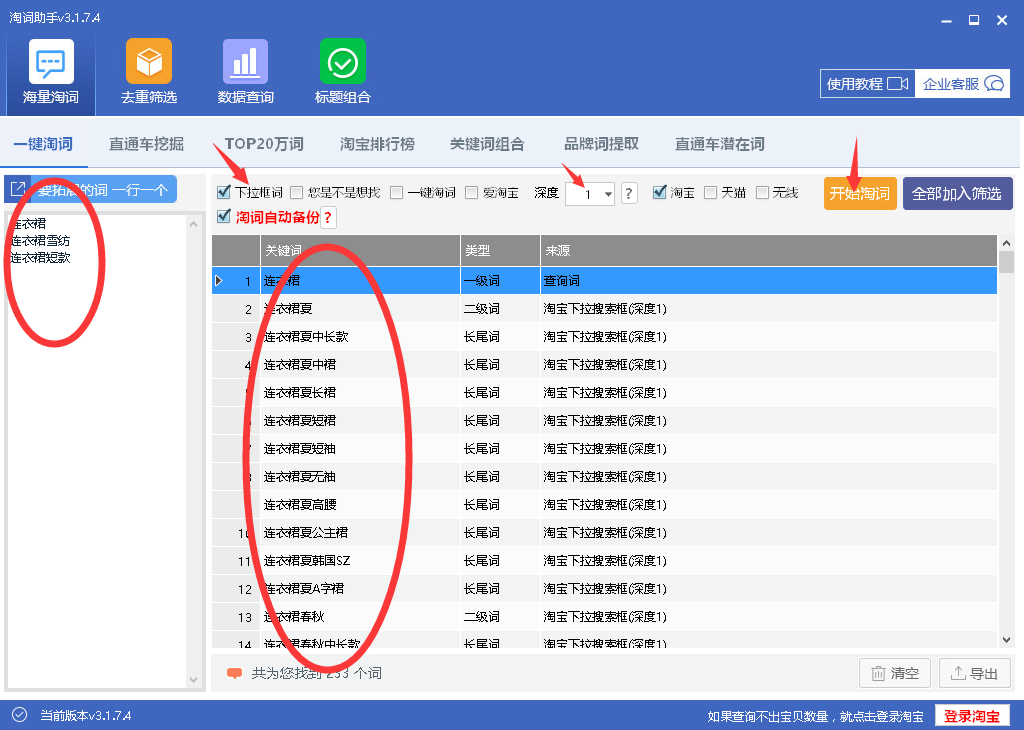The width and height of the screenshot is (1024, 730).
Task: Close the 淘词助手 window
Action: (x=1002, y=20)
